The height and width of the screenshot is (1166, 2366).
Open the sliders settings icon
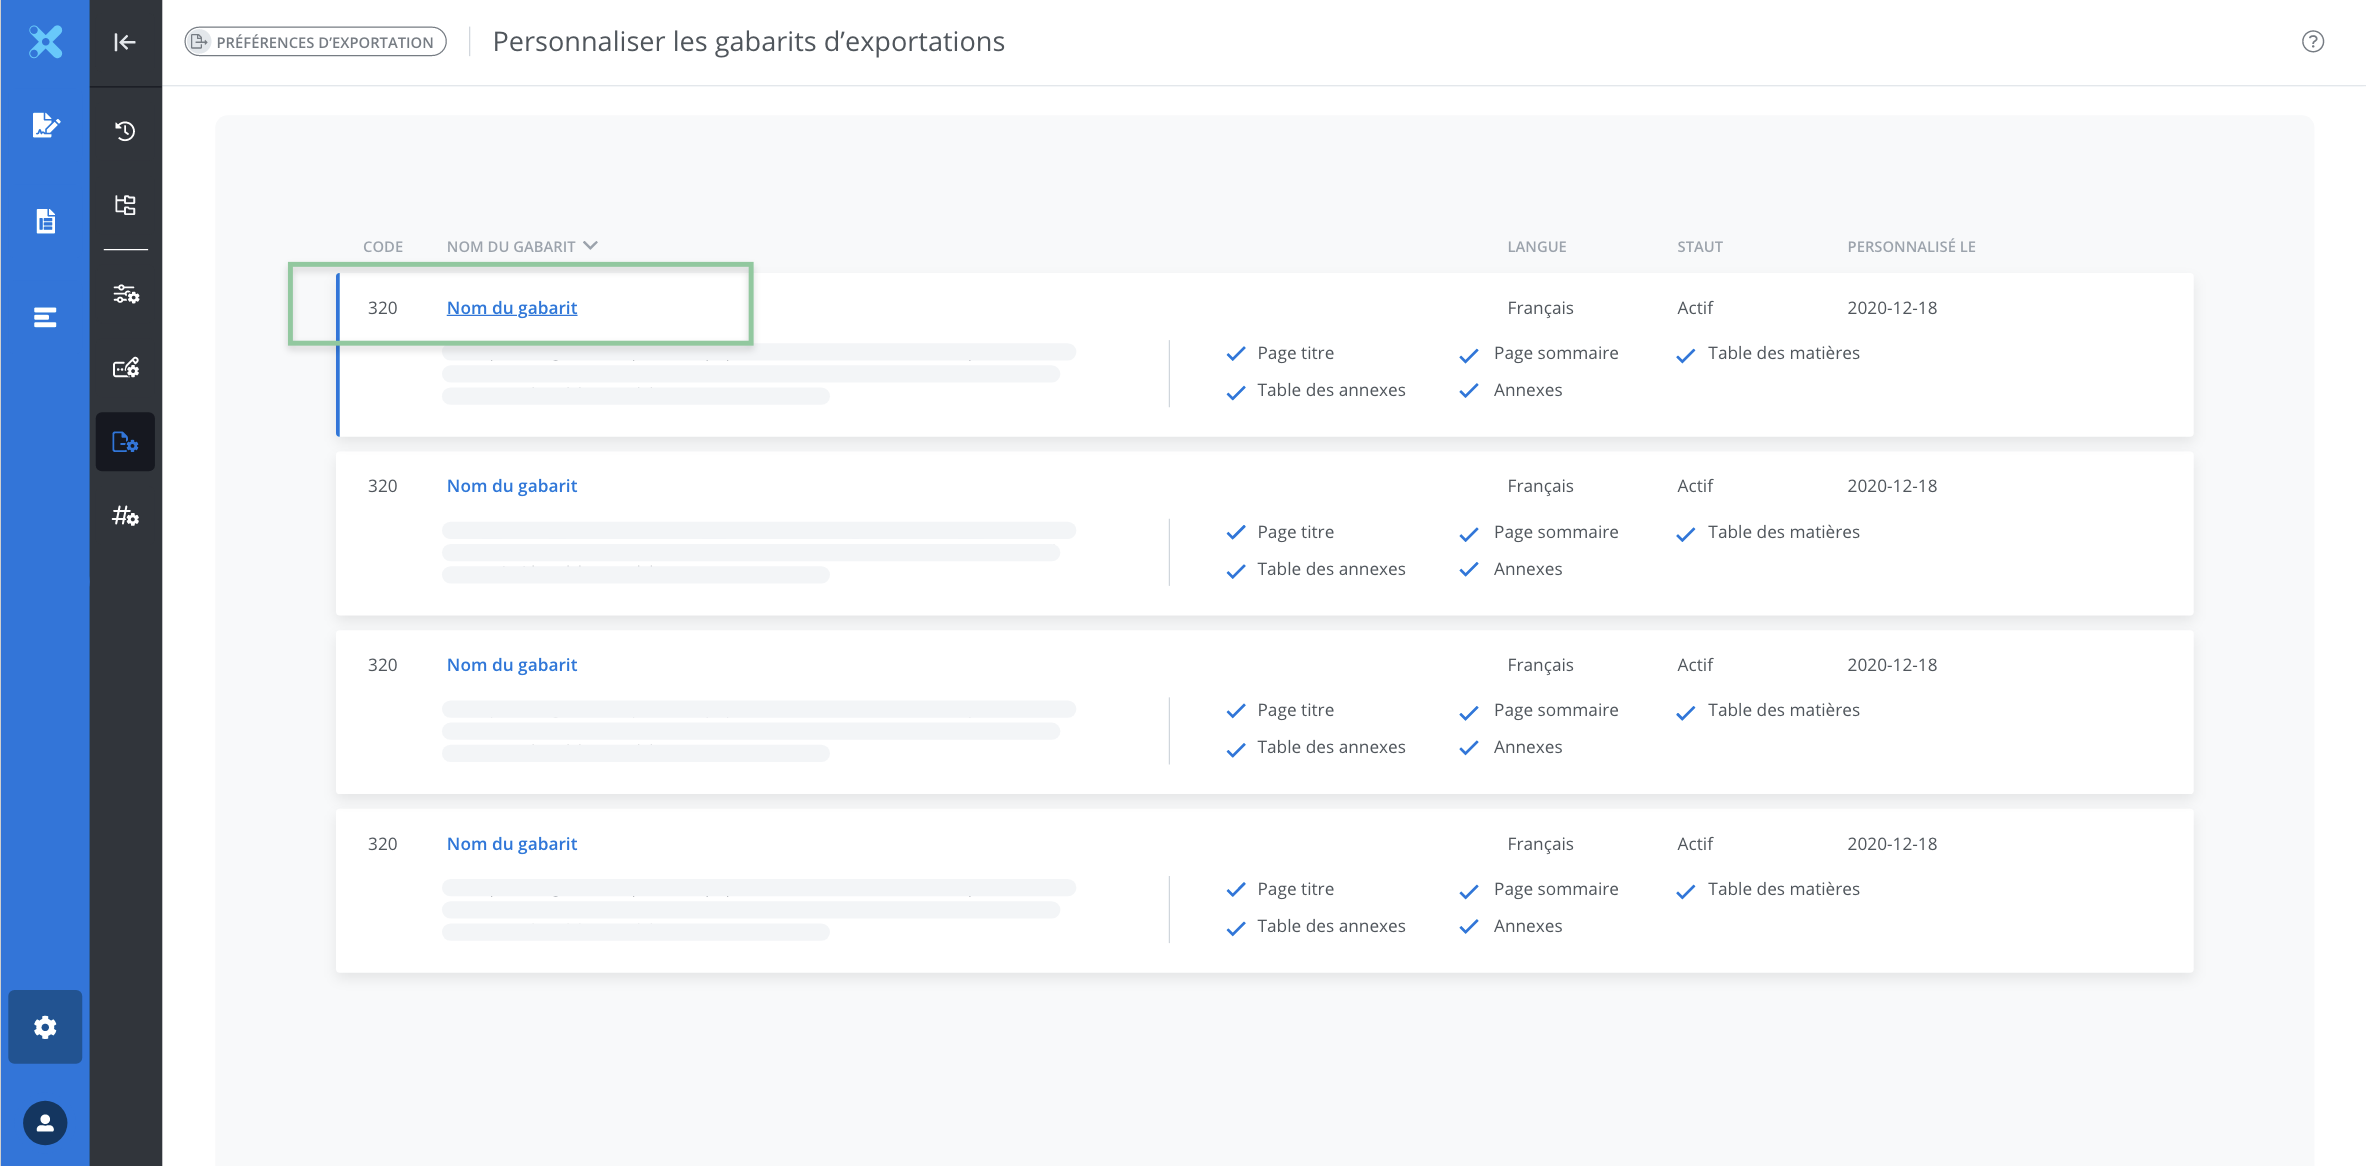tap(125, 294)
